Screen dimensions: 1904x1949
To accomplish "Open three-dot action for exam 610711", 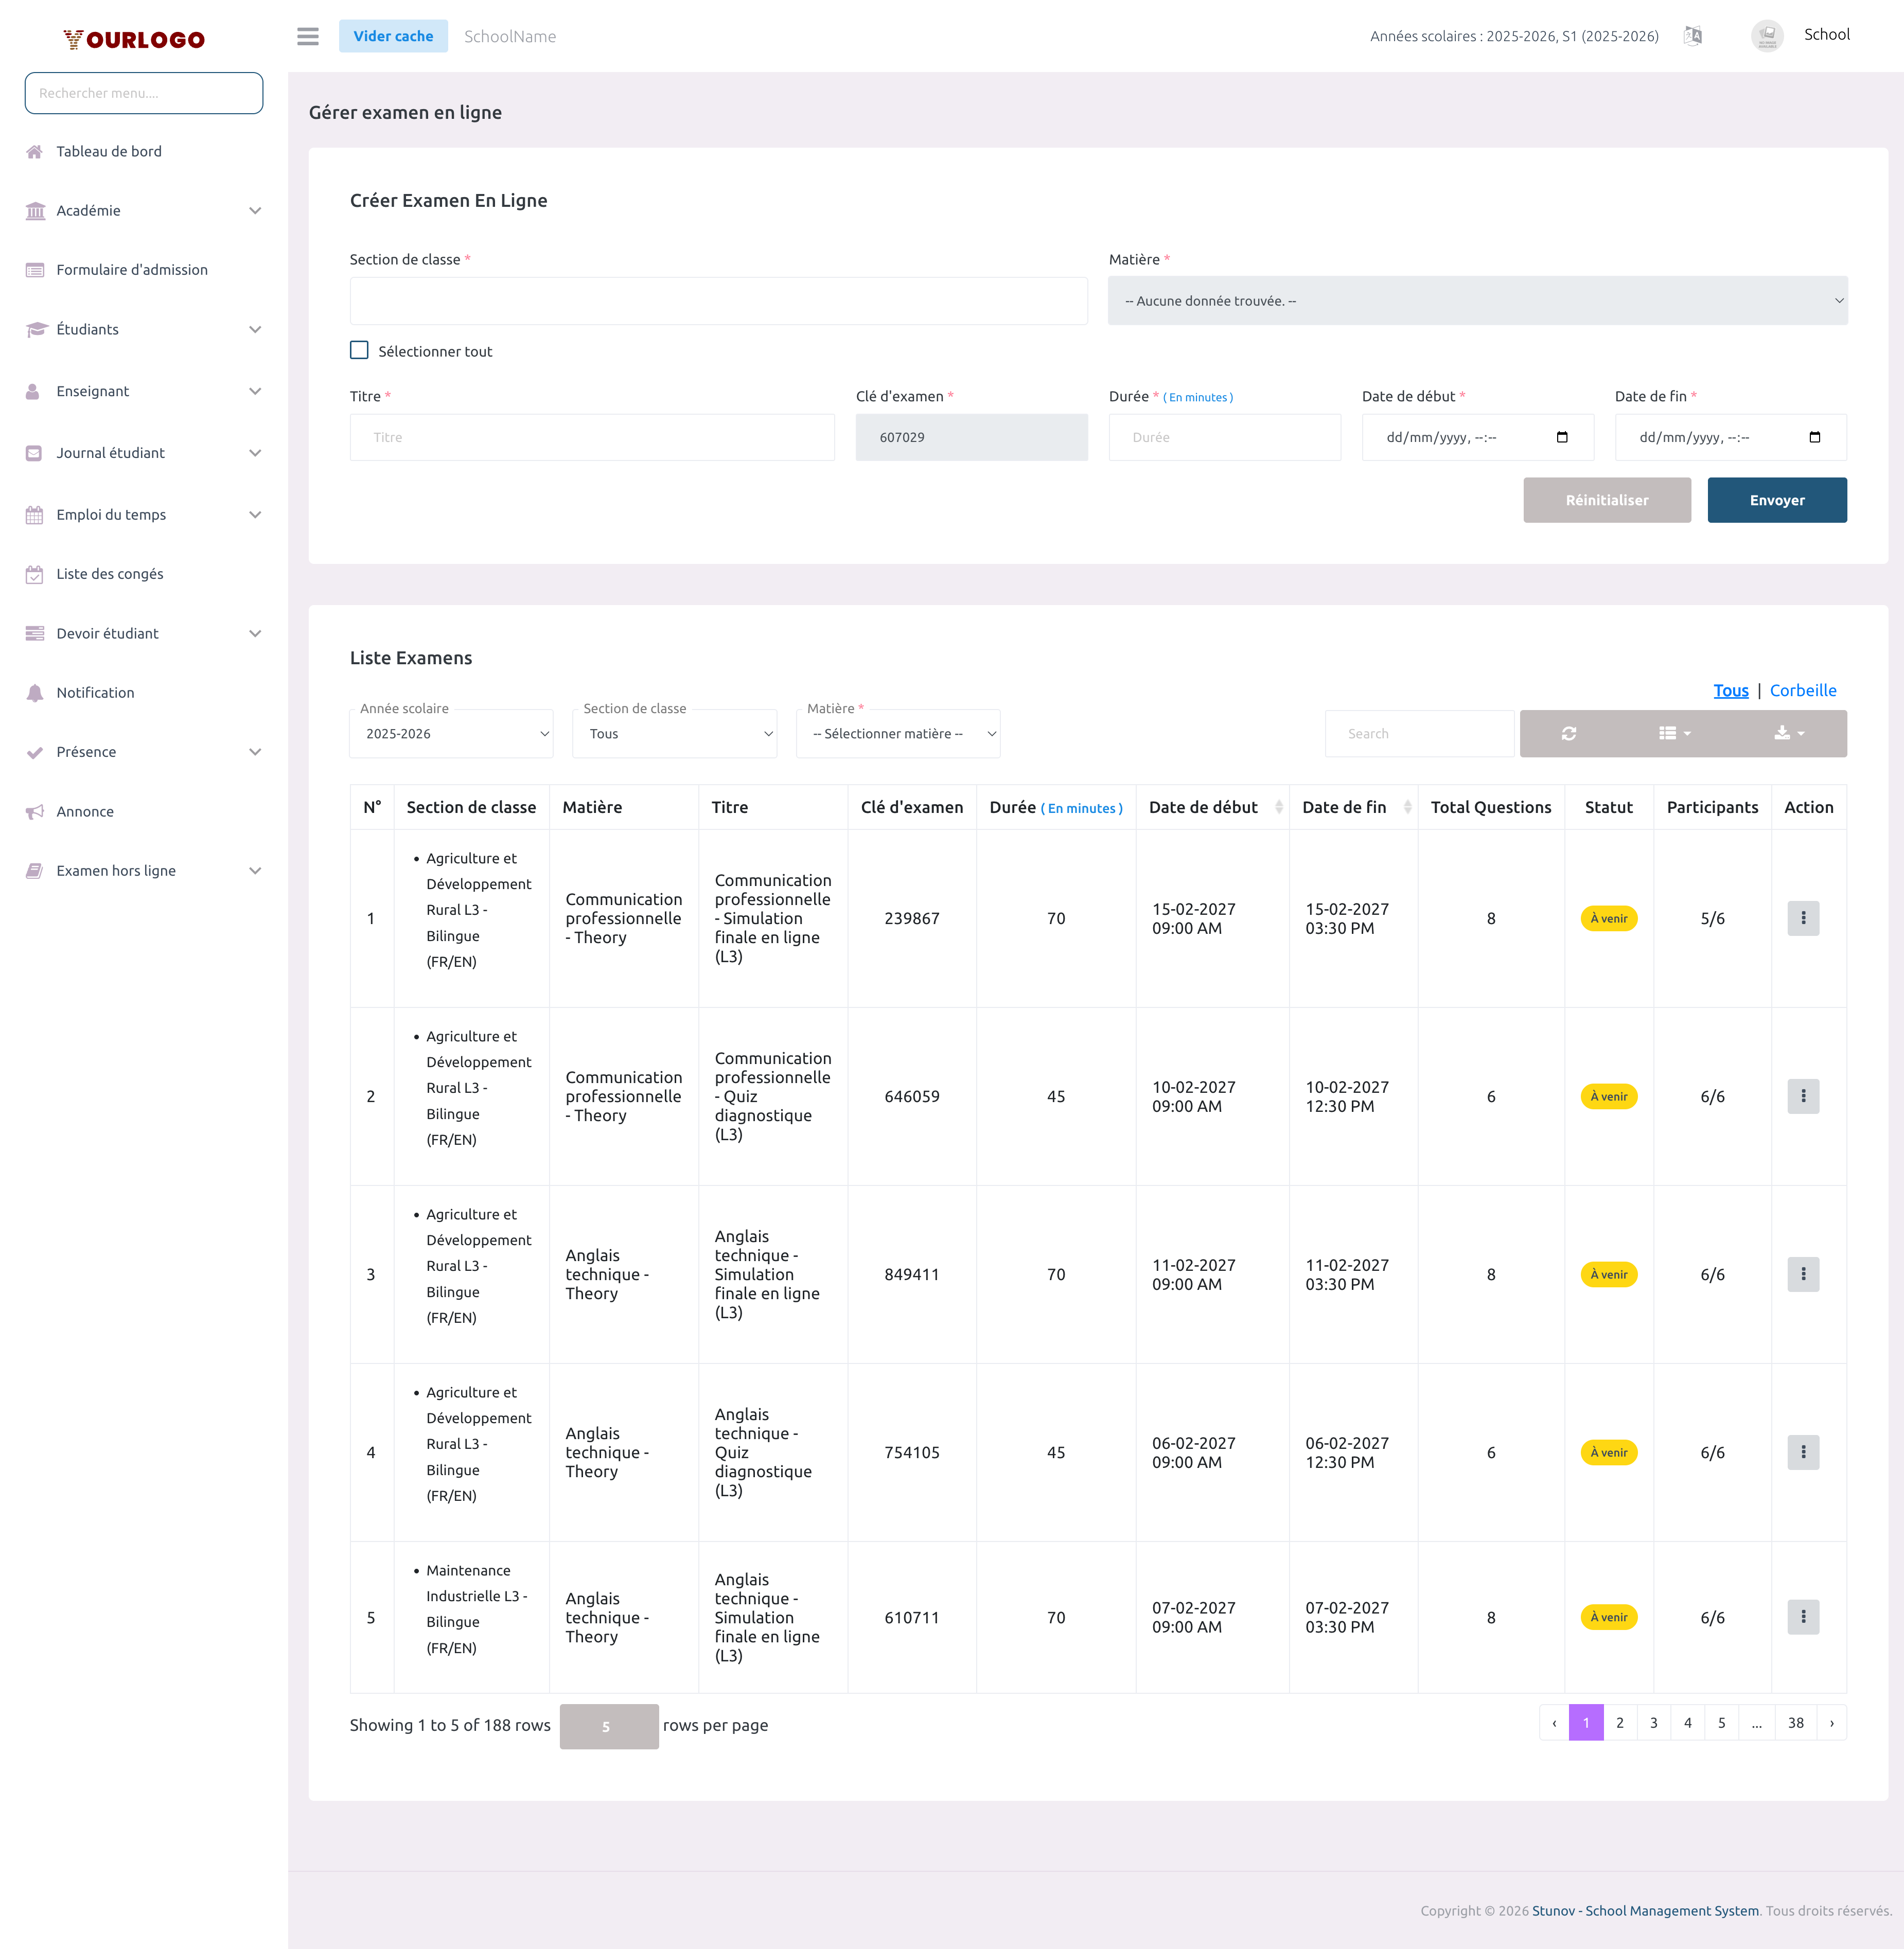I will coord(1803,1617).
